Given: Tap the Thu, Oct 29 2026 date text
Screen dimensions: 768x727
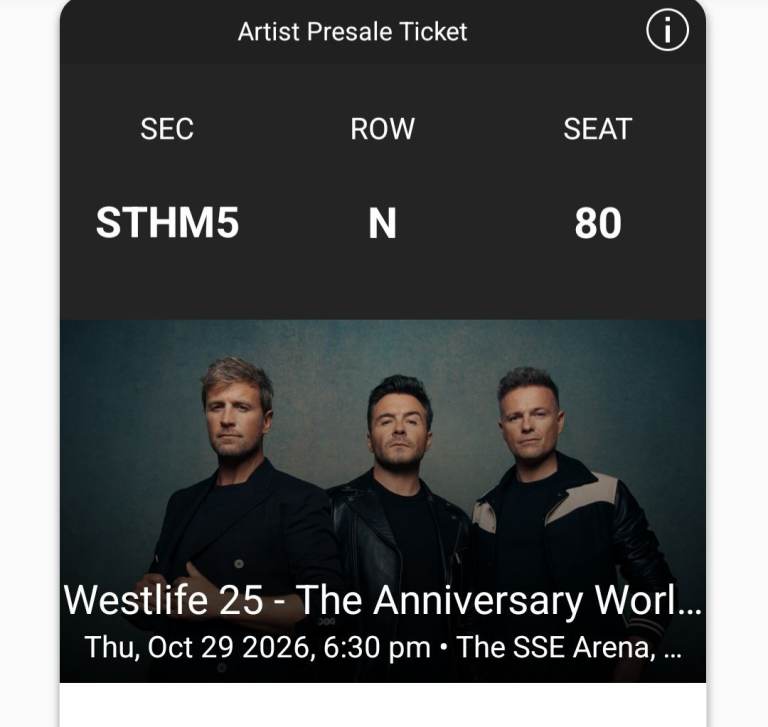Looking at the screenshot, I should point(197,647).
